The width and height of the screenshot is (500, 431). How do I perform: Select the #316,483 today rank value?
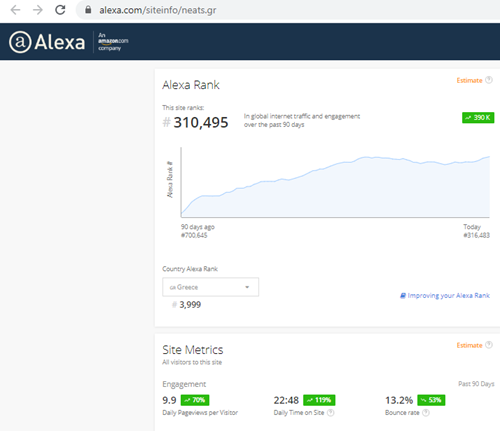476,235
